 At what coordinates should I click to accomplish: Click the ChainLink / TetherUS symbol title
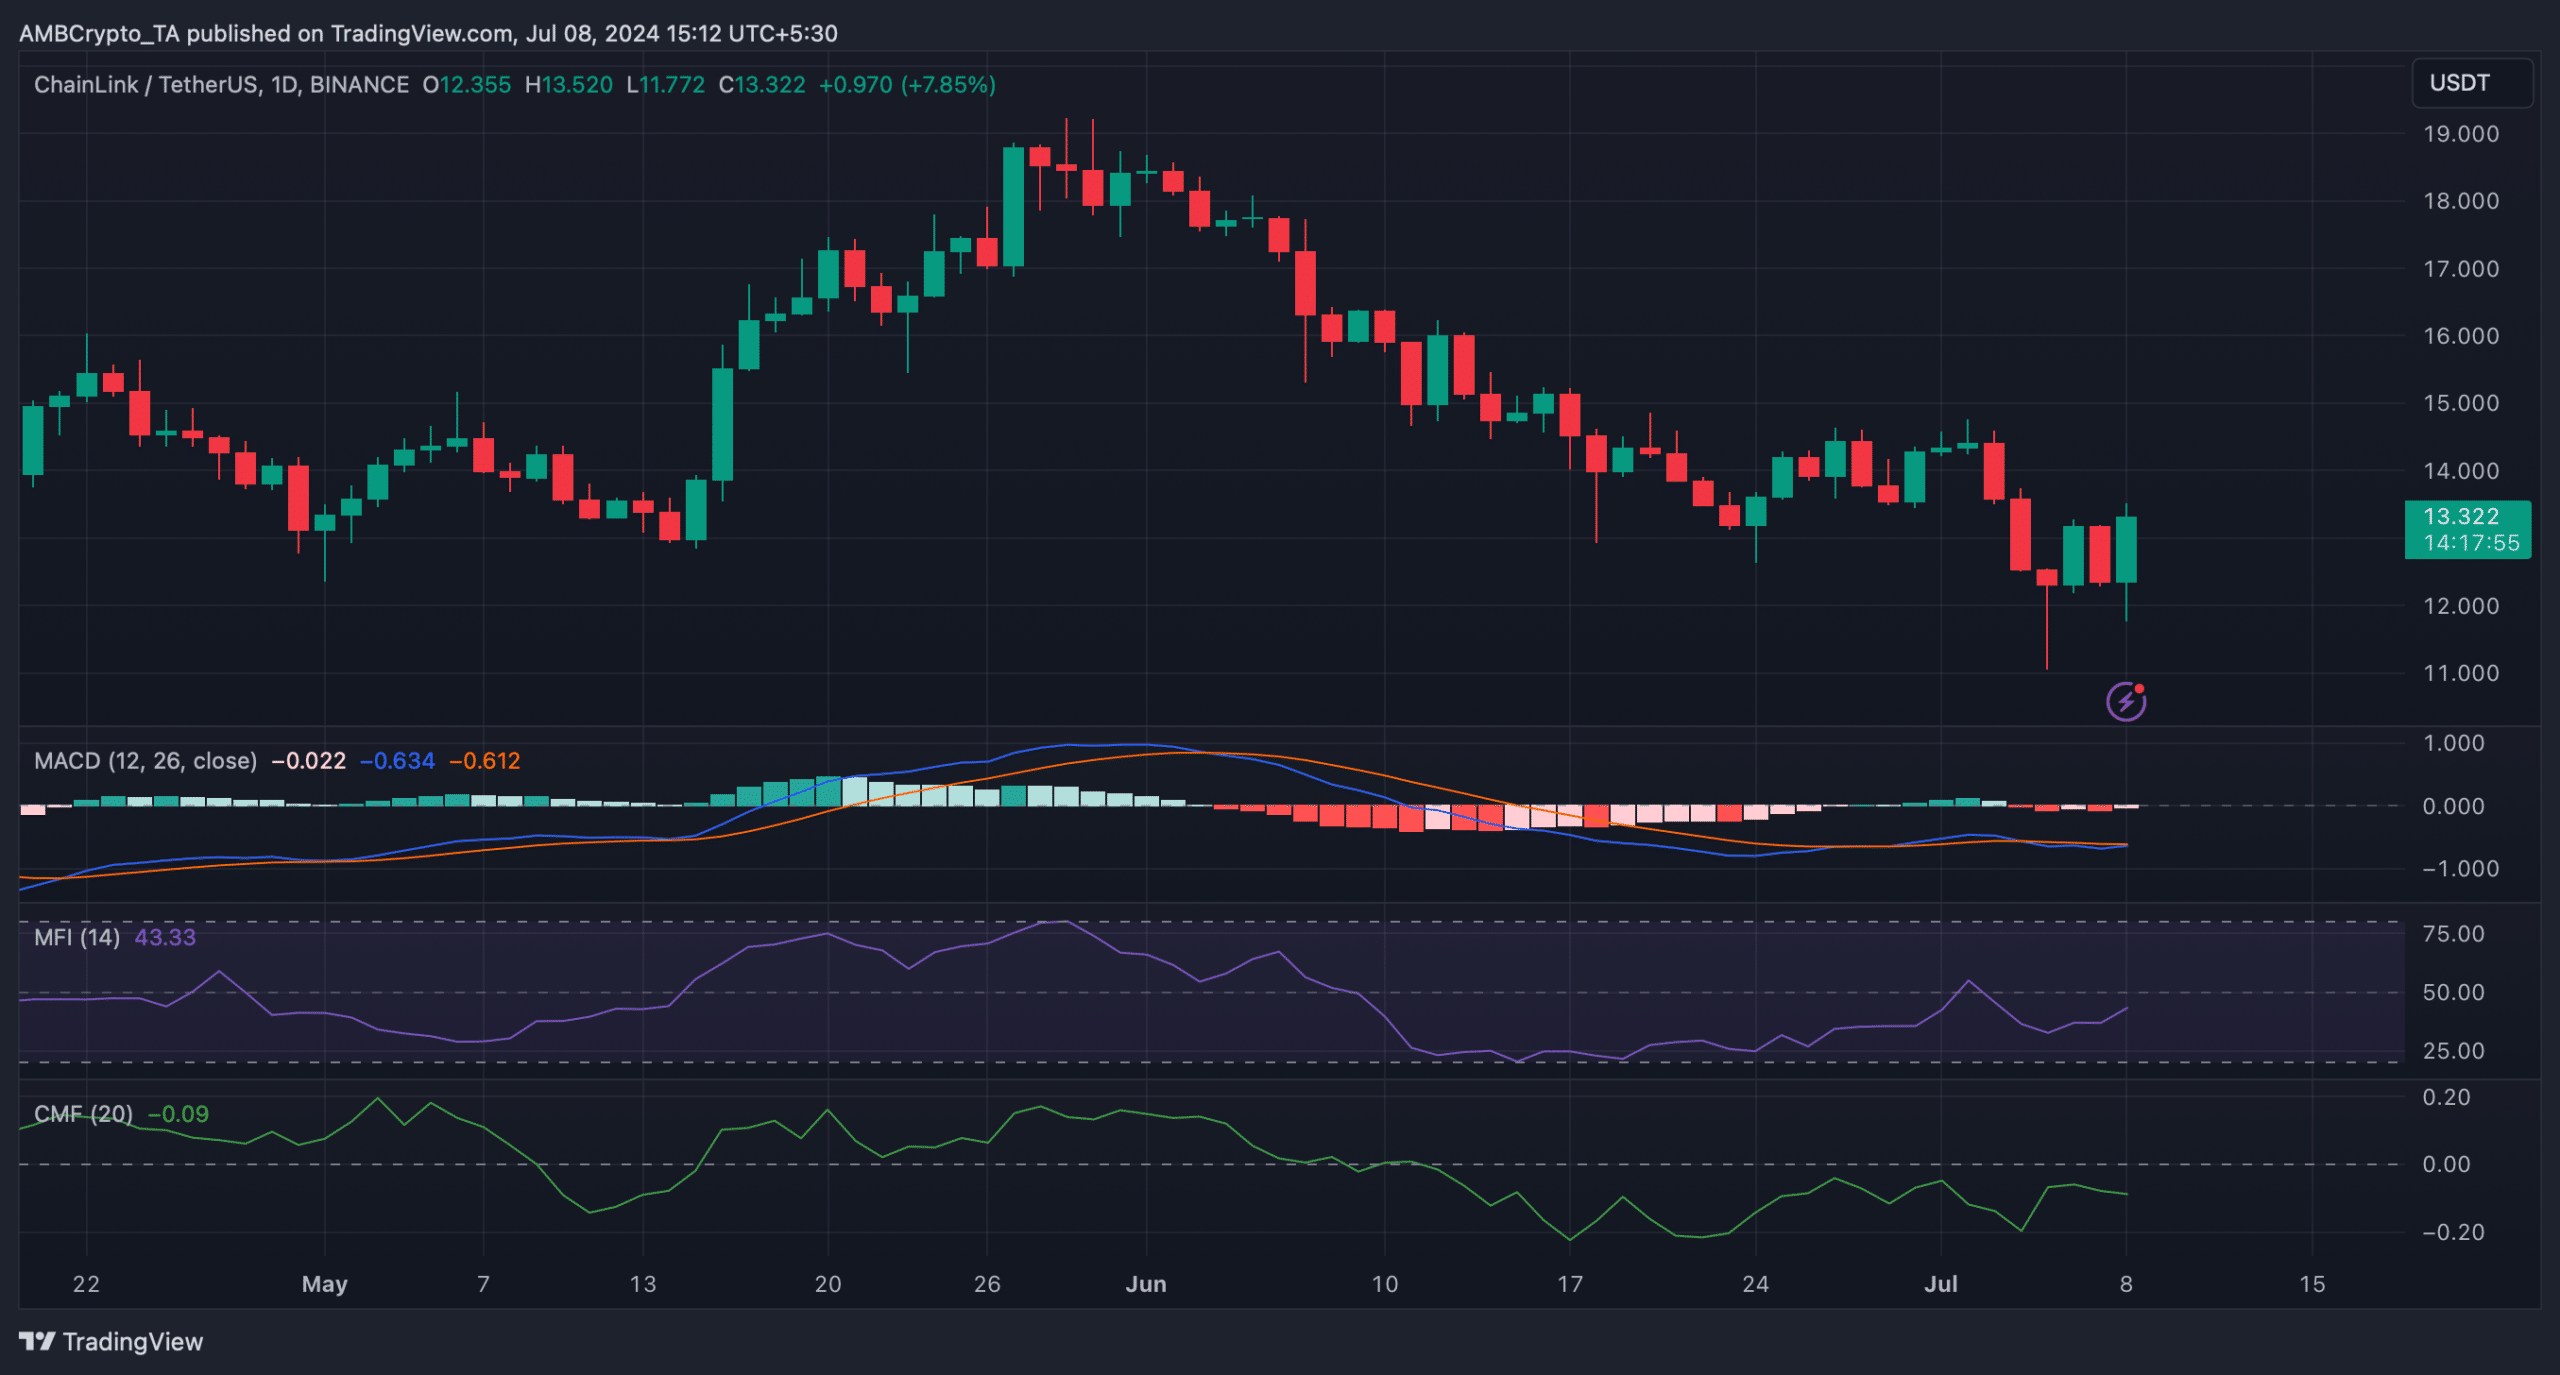tap(147, 85)
